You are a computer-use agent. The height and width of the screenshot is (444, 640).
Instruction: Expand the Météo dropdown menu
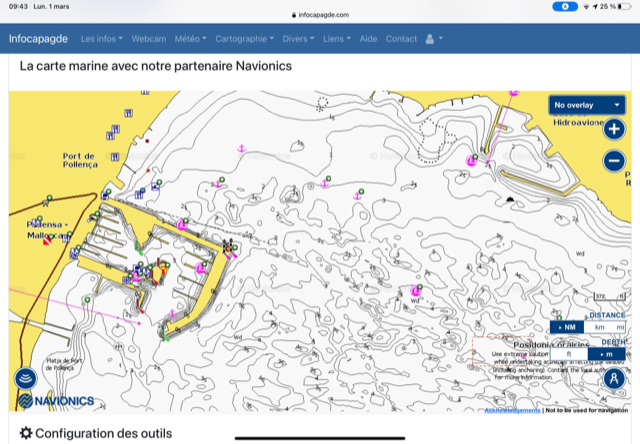190,39
